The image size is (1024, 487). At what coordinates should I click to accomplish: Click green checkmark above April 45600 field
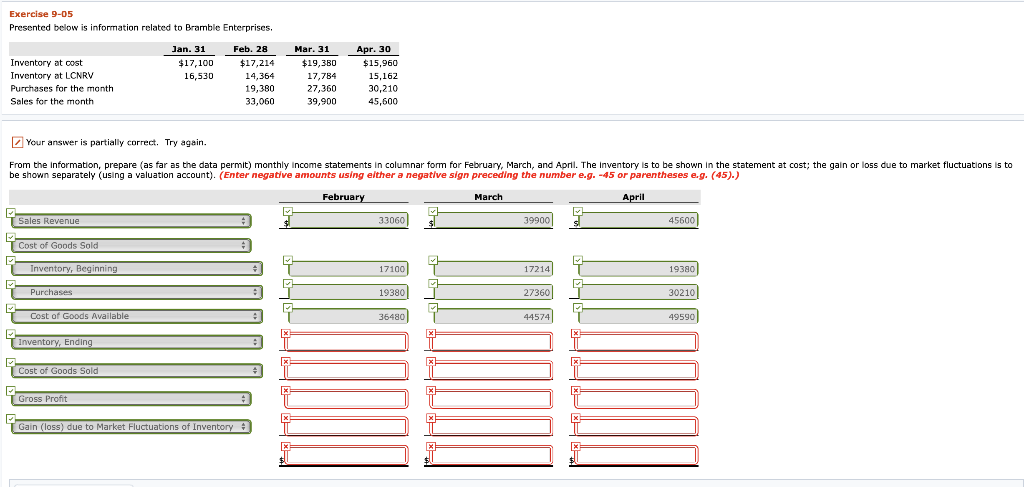pyautogui.click(x=577, y=211)
